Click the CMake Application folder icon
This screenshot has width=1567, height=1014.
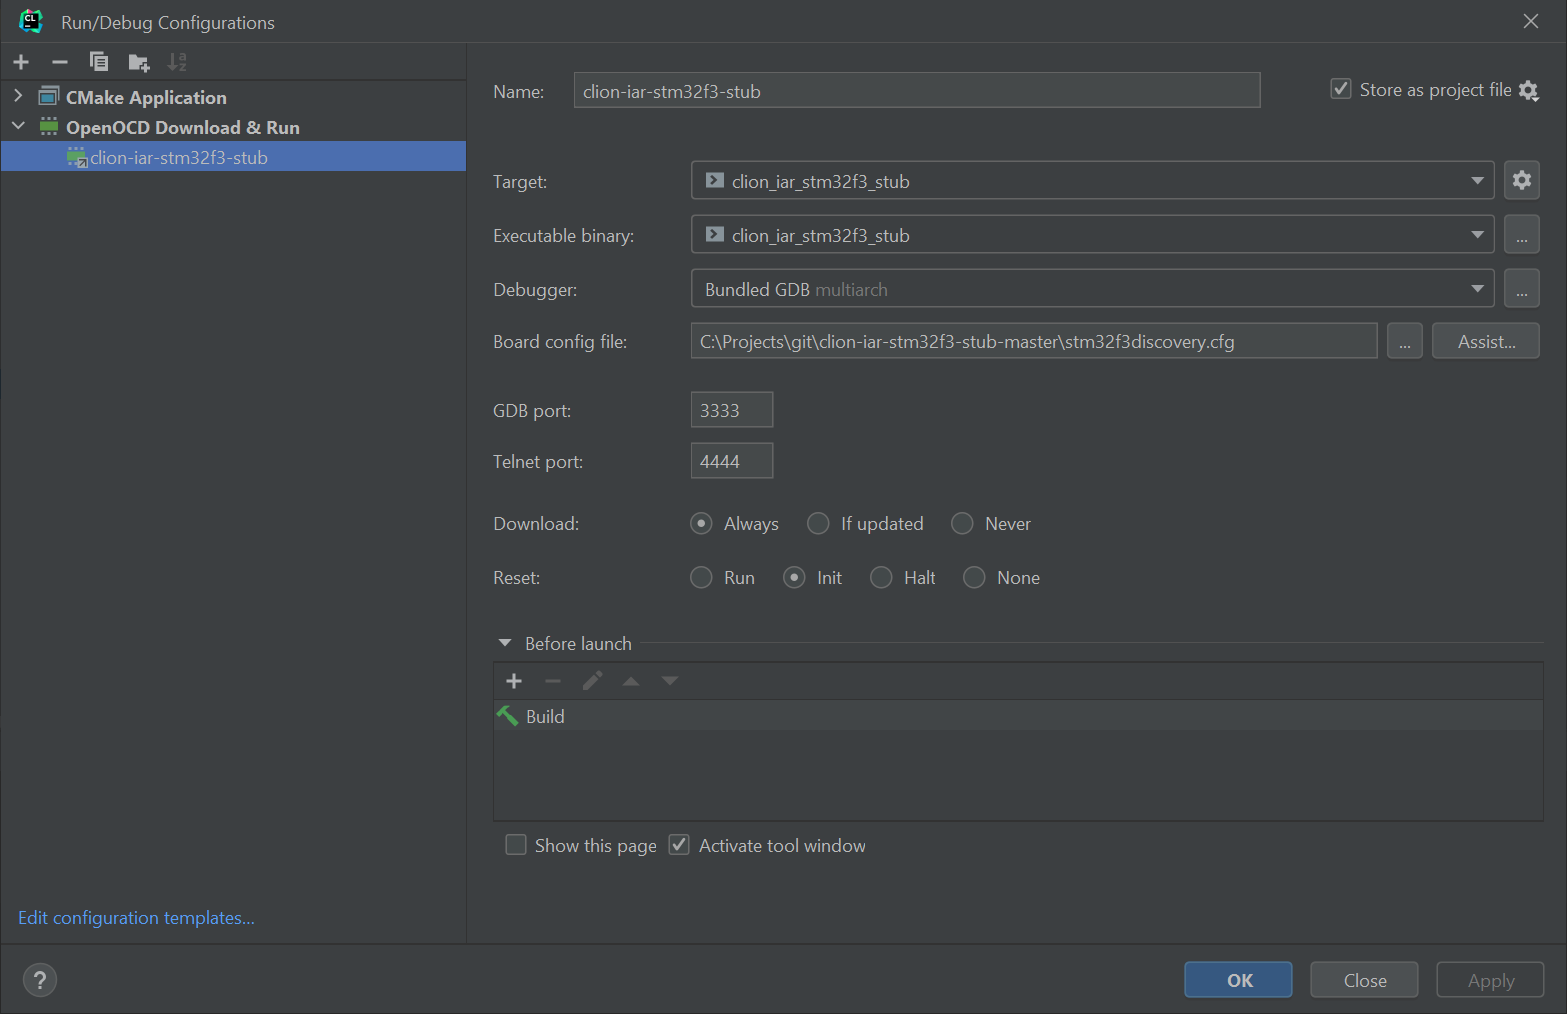coord(48,96)
